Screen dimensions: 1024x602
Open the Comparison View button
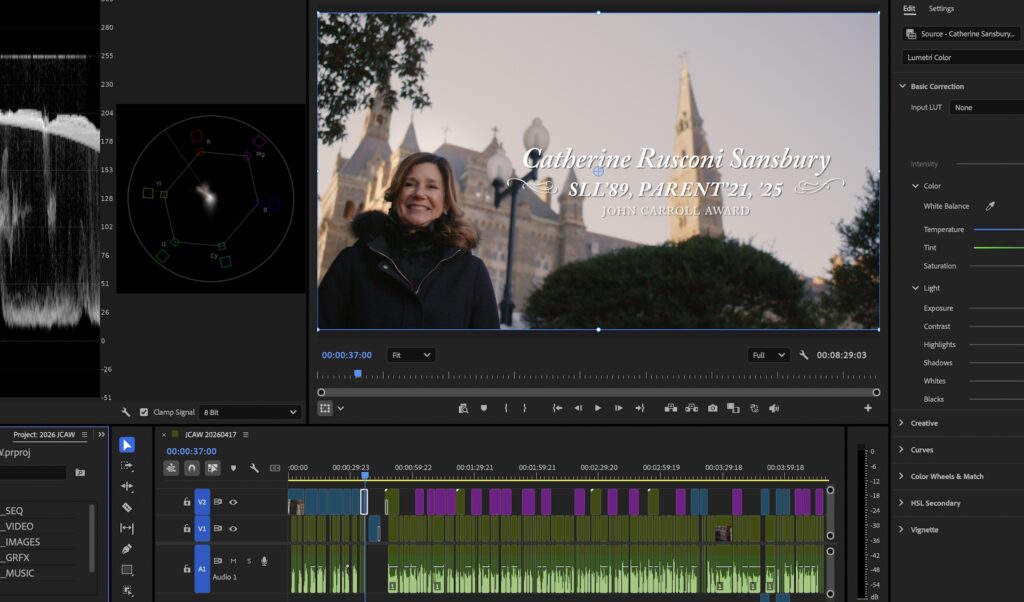pos(733,408)
